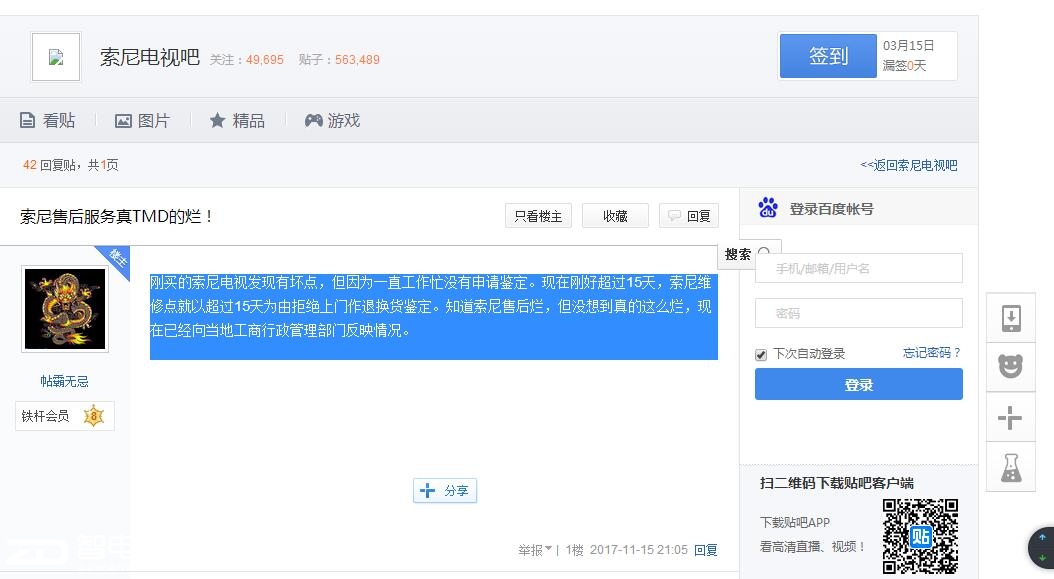Screen dimensions: 1054x579
Task: Open the 举报 report dropdown
Action: click(x=535, y=550)
